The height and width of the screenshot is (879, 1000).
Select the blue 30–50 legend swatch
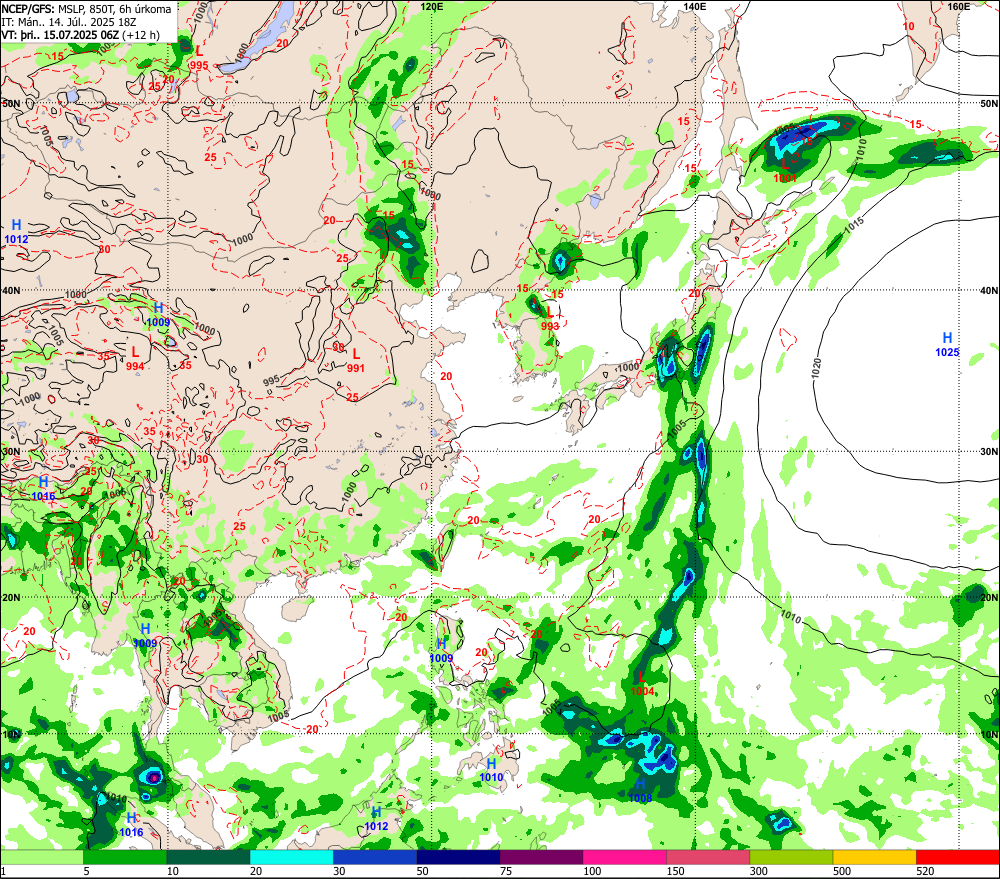tap(375, 857)
